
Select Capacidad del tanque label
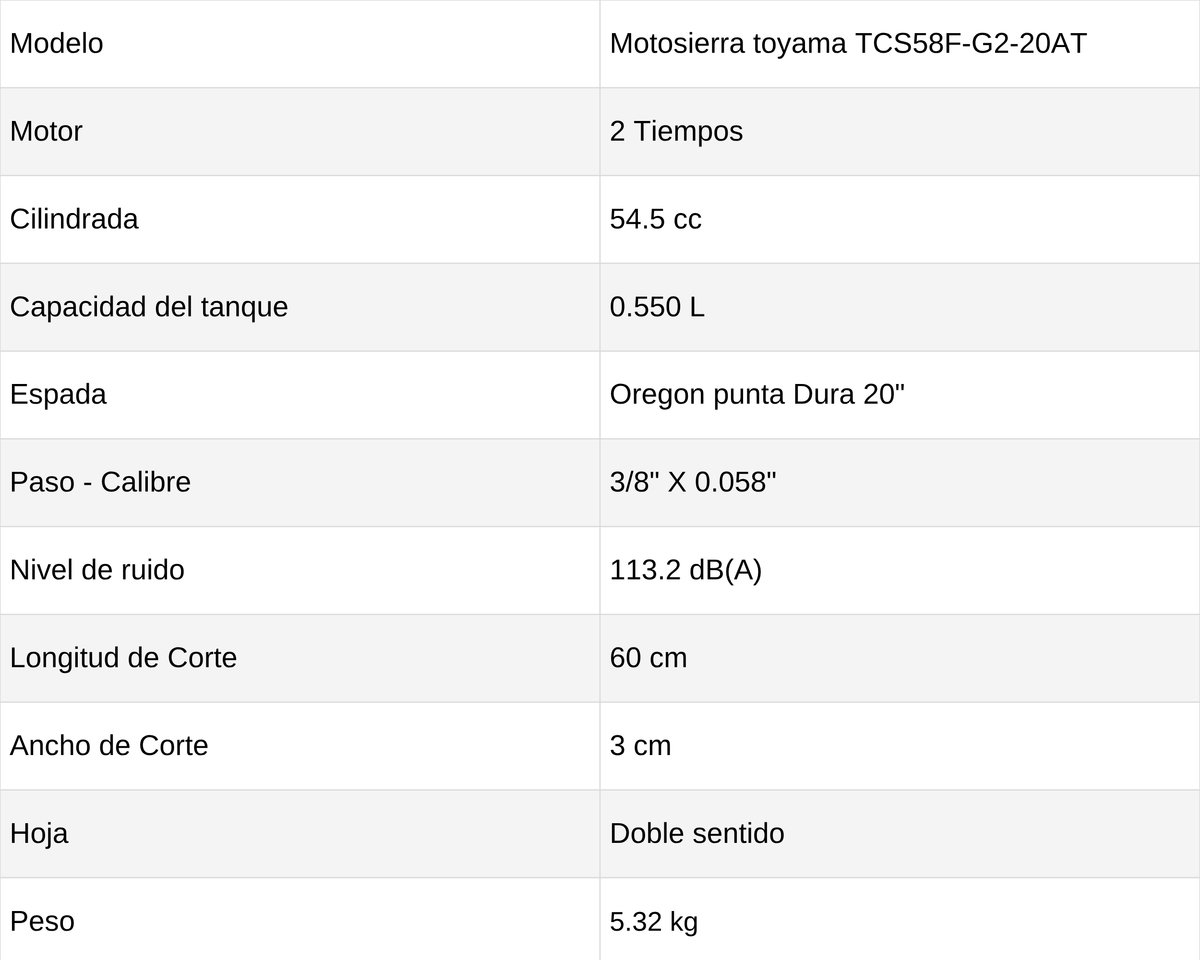pos(149,307)
